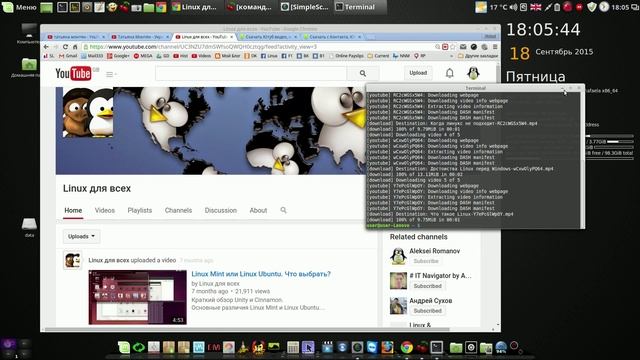Open the MEGA bookmark
The image size is (640, 360).
143,56
